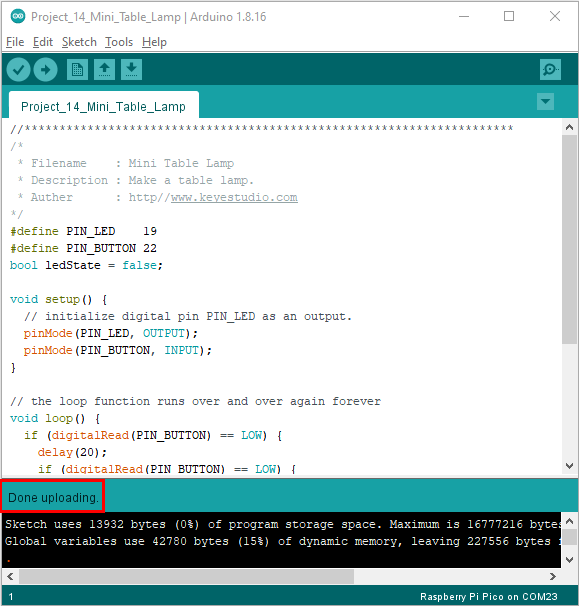Select the Project_14_Mini_Table_Lamp tab

[x=104, y=106]
